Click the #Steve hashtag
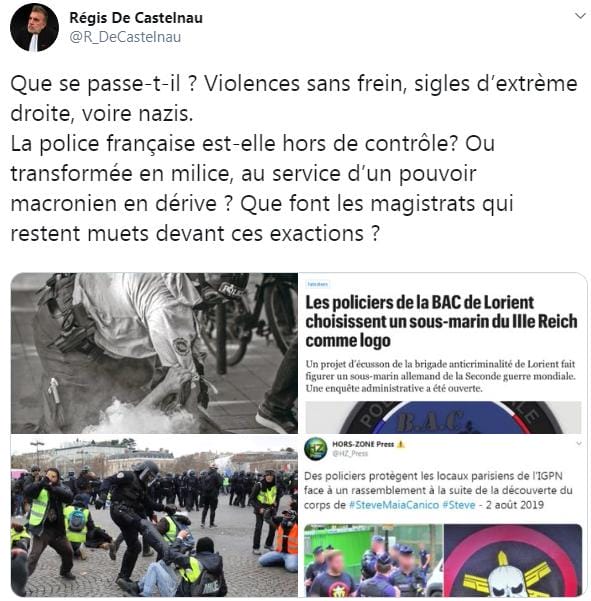The width and height of the screenshot is (591, 601). click(459, 505)
